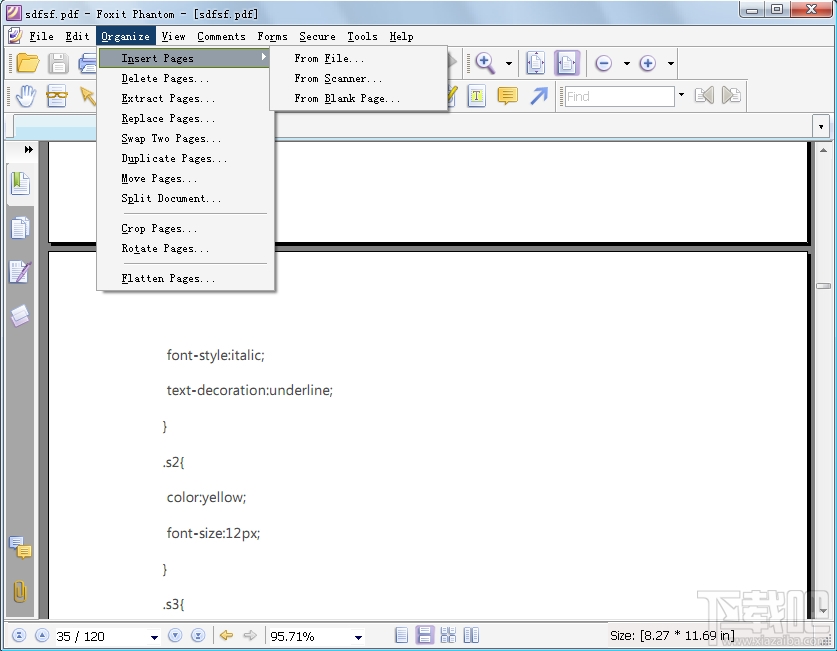Open the zoom percentage dropdown
The width and height of the screenshot is (837, 651).
[358, 637]
